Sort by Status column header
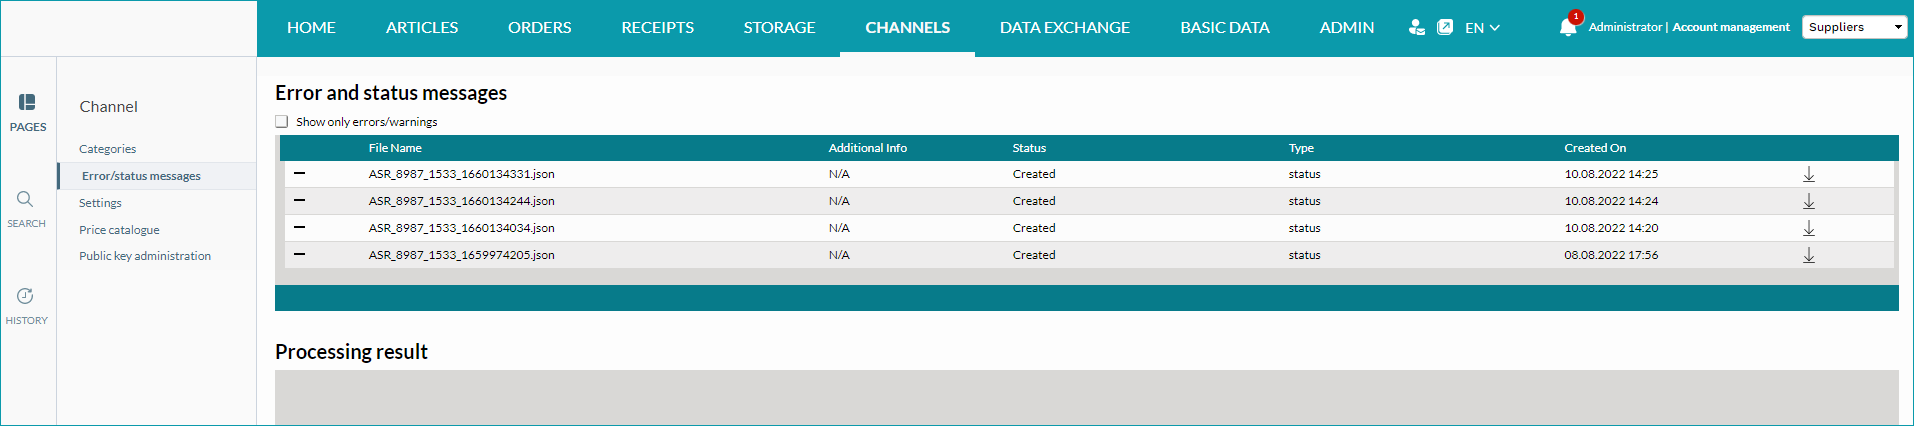Image resolution: width=1914 pixels, height=426 pixels. pos(1029,148)
